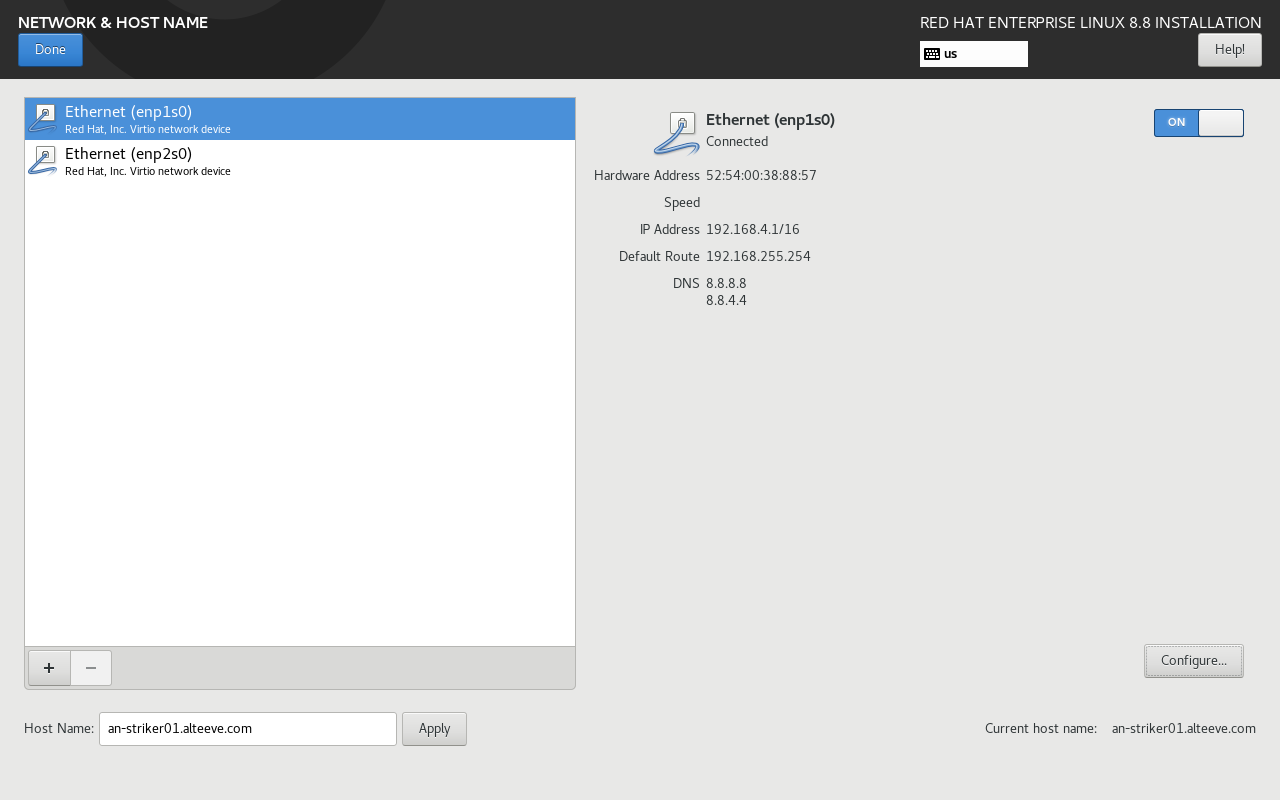Image resolution: width=1280 pixels, height=800 pixels.
Task: Click the Ethernet (enp1s0) heading in details
Action: pyautogui.click(x=770, y=120)
